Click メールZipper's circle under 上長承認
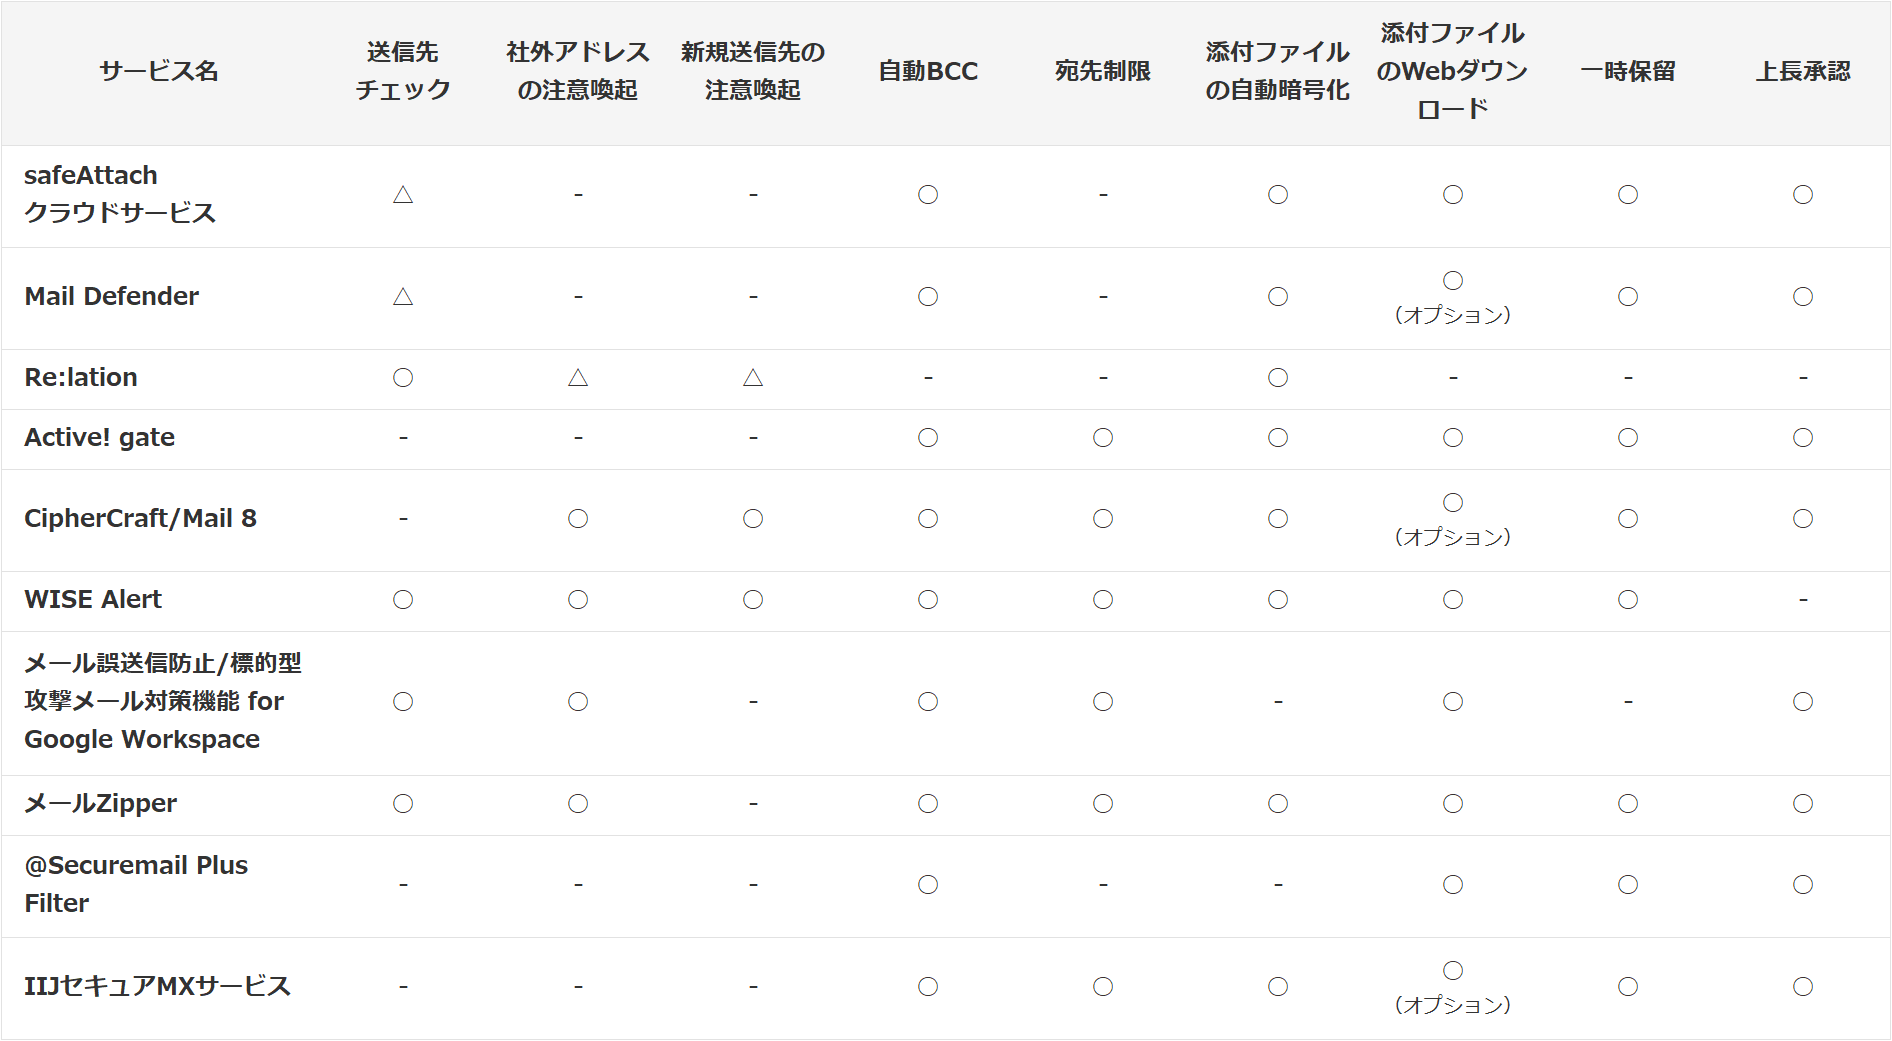Image resolution: width=1892 pixels, height=1041 pixels. coord(1803,803)
